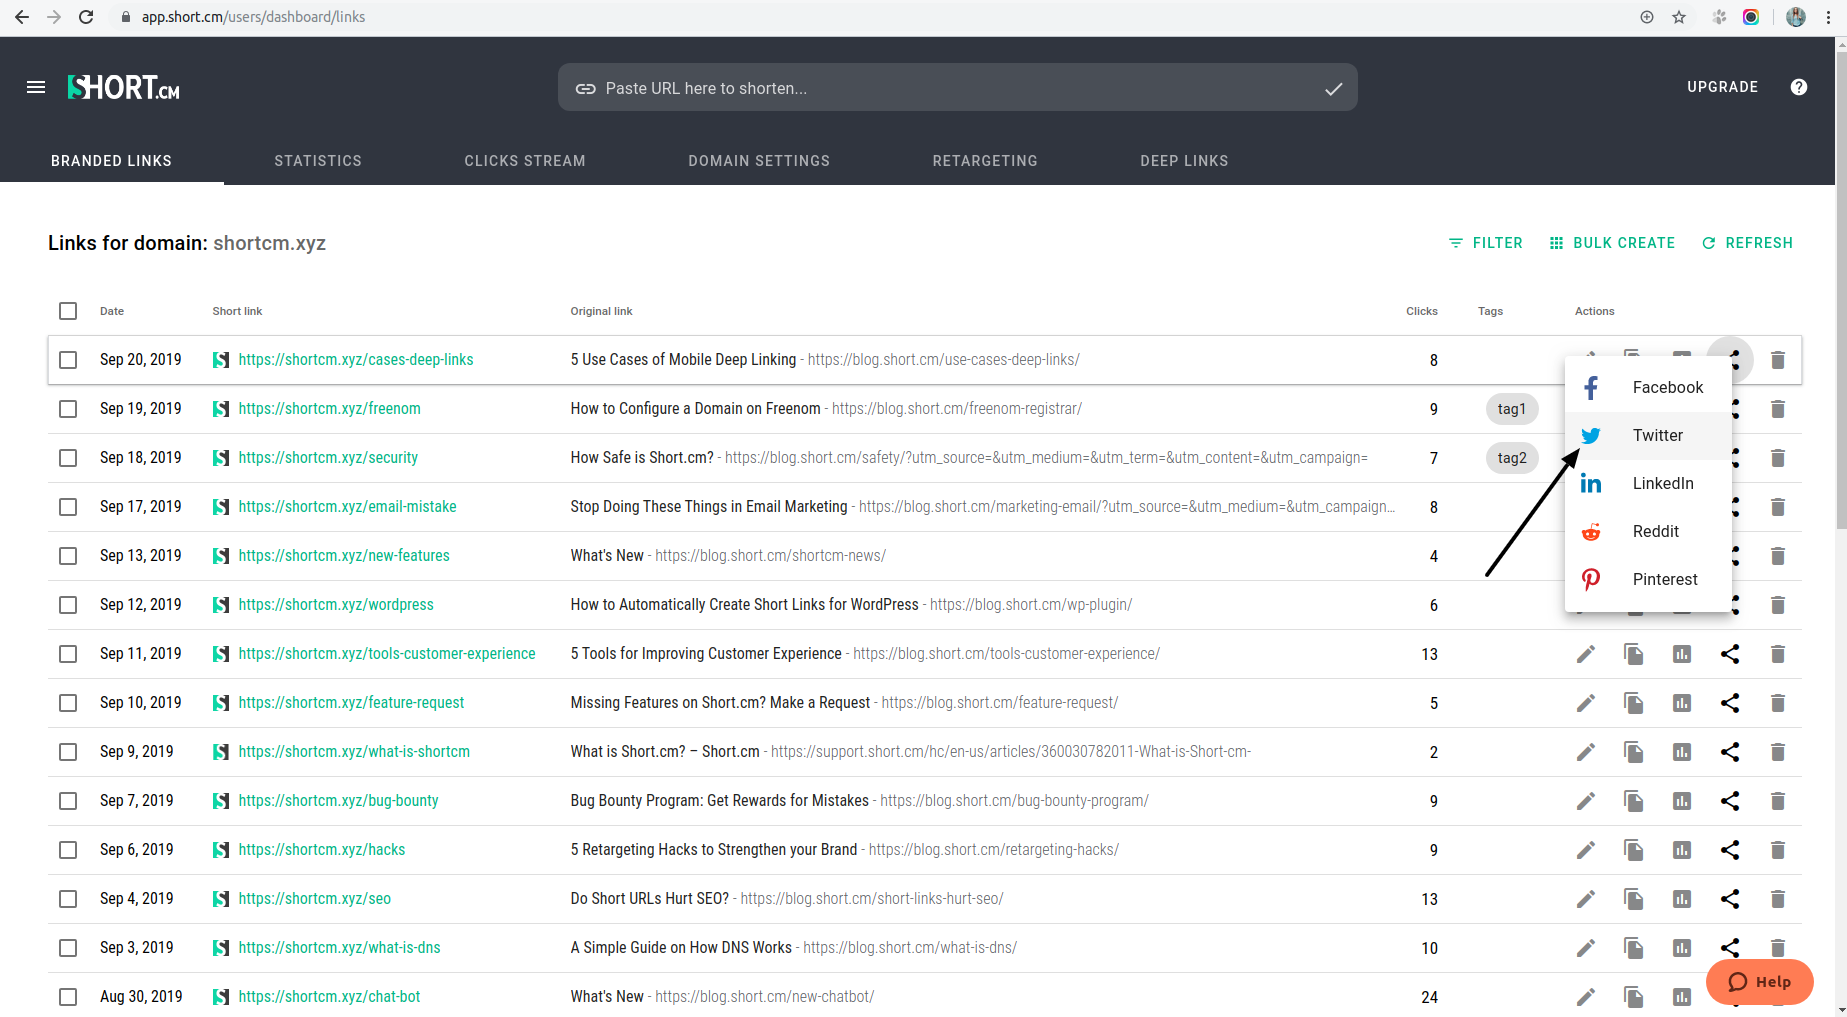The height and width of the screenshot is (1017, 1847).
Task: Switch to the Deep Links tab
Action: [1184, 161]
